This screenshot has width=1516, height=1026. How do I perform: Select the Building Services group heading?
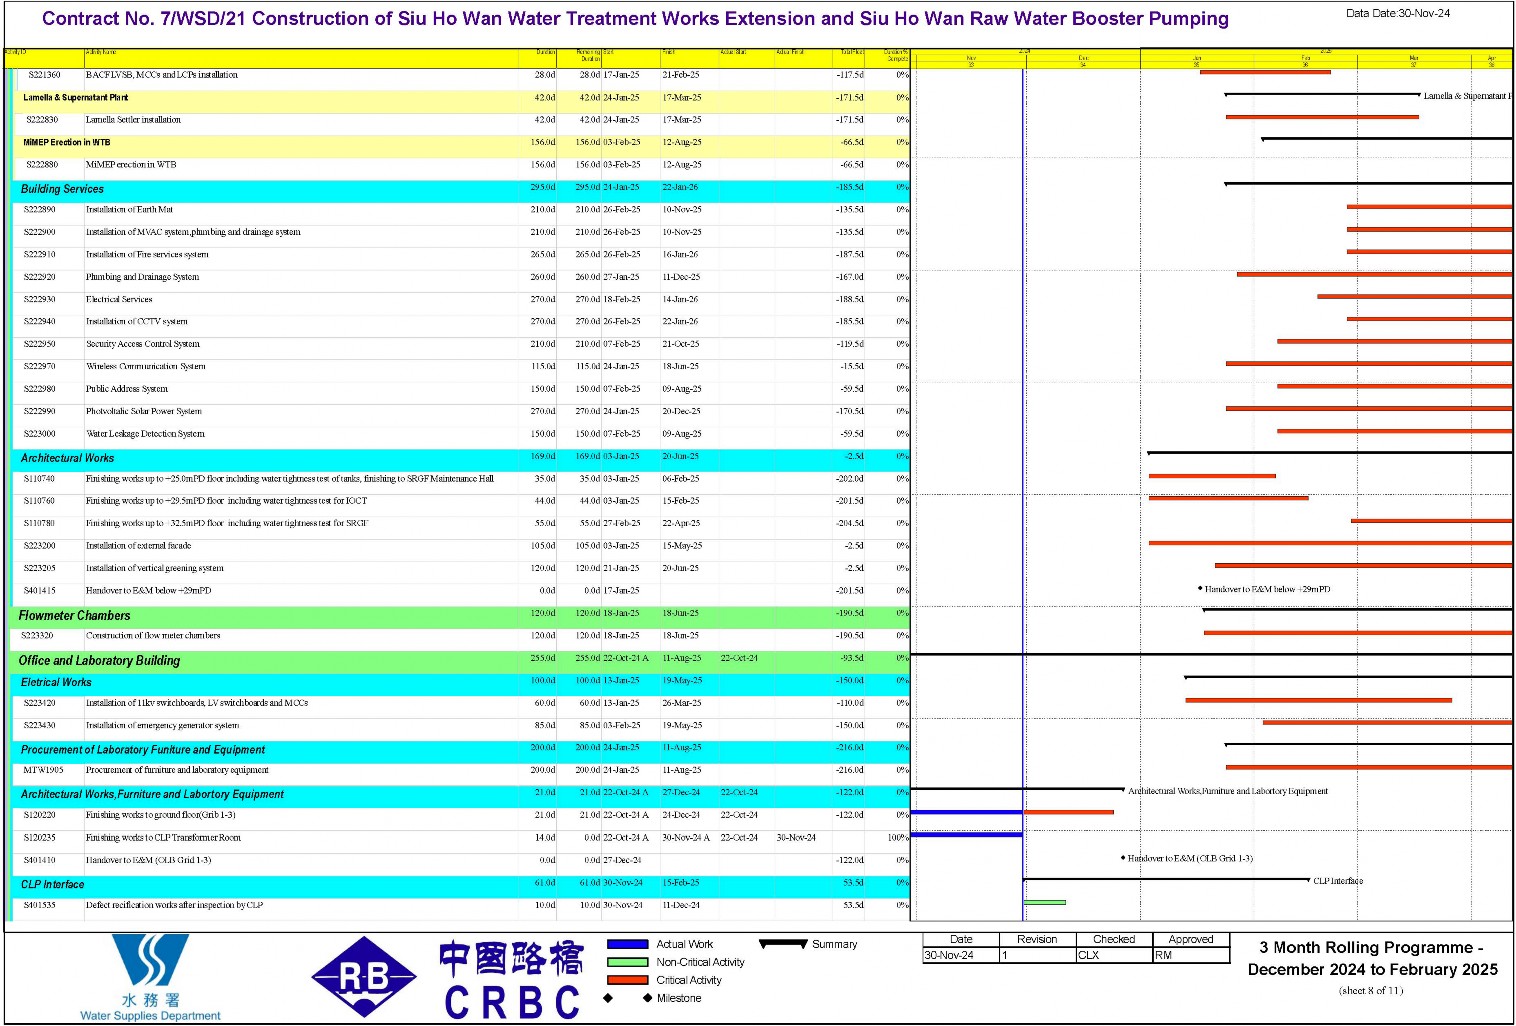pos(62,189)
